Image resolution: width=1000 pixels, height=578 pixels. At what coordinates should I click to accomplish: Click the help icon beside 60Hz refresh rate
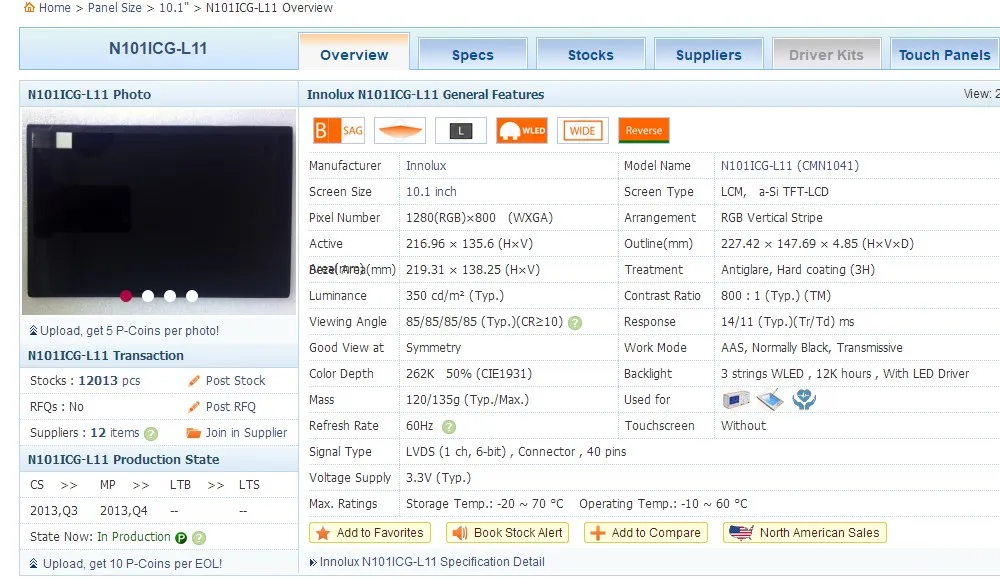coord(449,427)
